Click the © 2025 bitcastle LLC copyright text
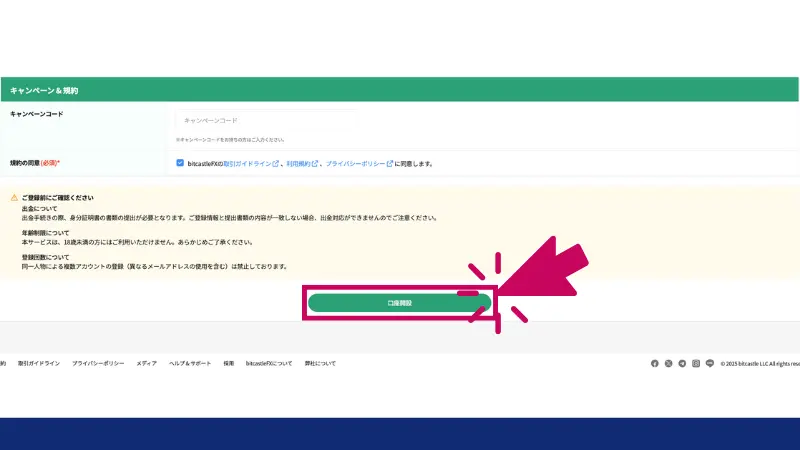This screenshot has height=450, width=800. (760, 364)
